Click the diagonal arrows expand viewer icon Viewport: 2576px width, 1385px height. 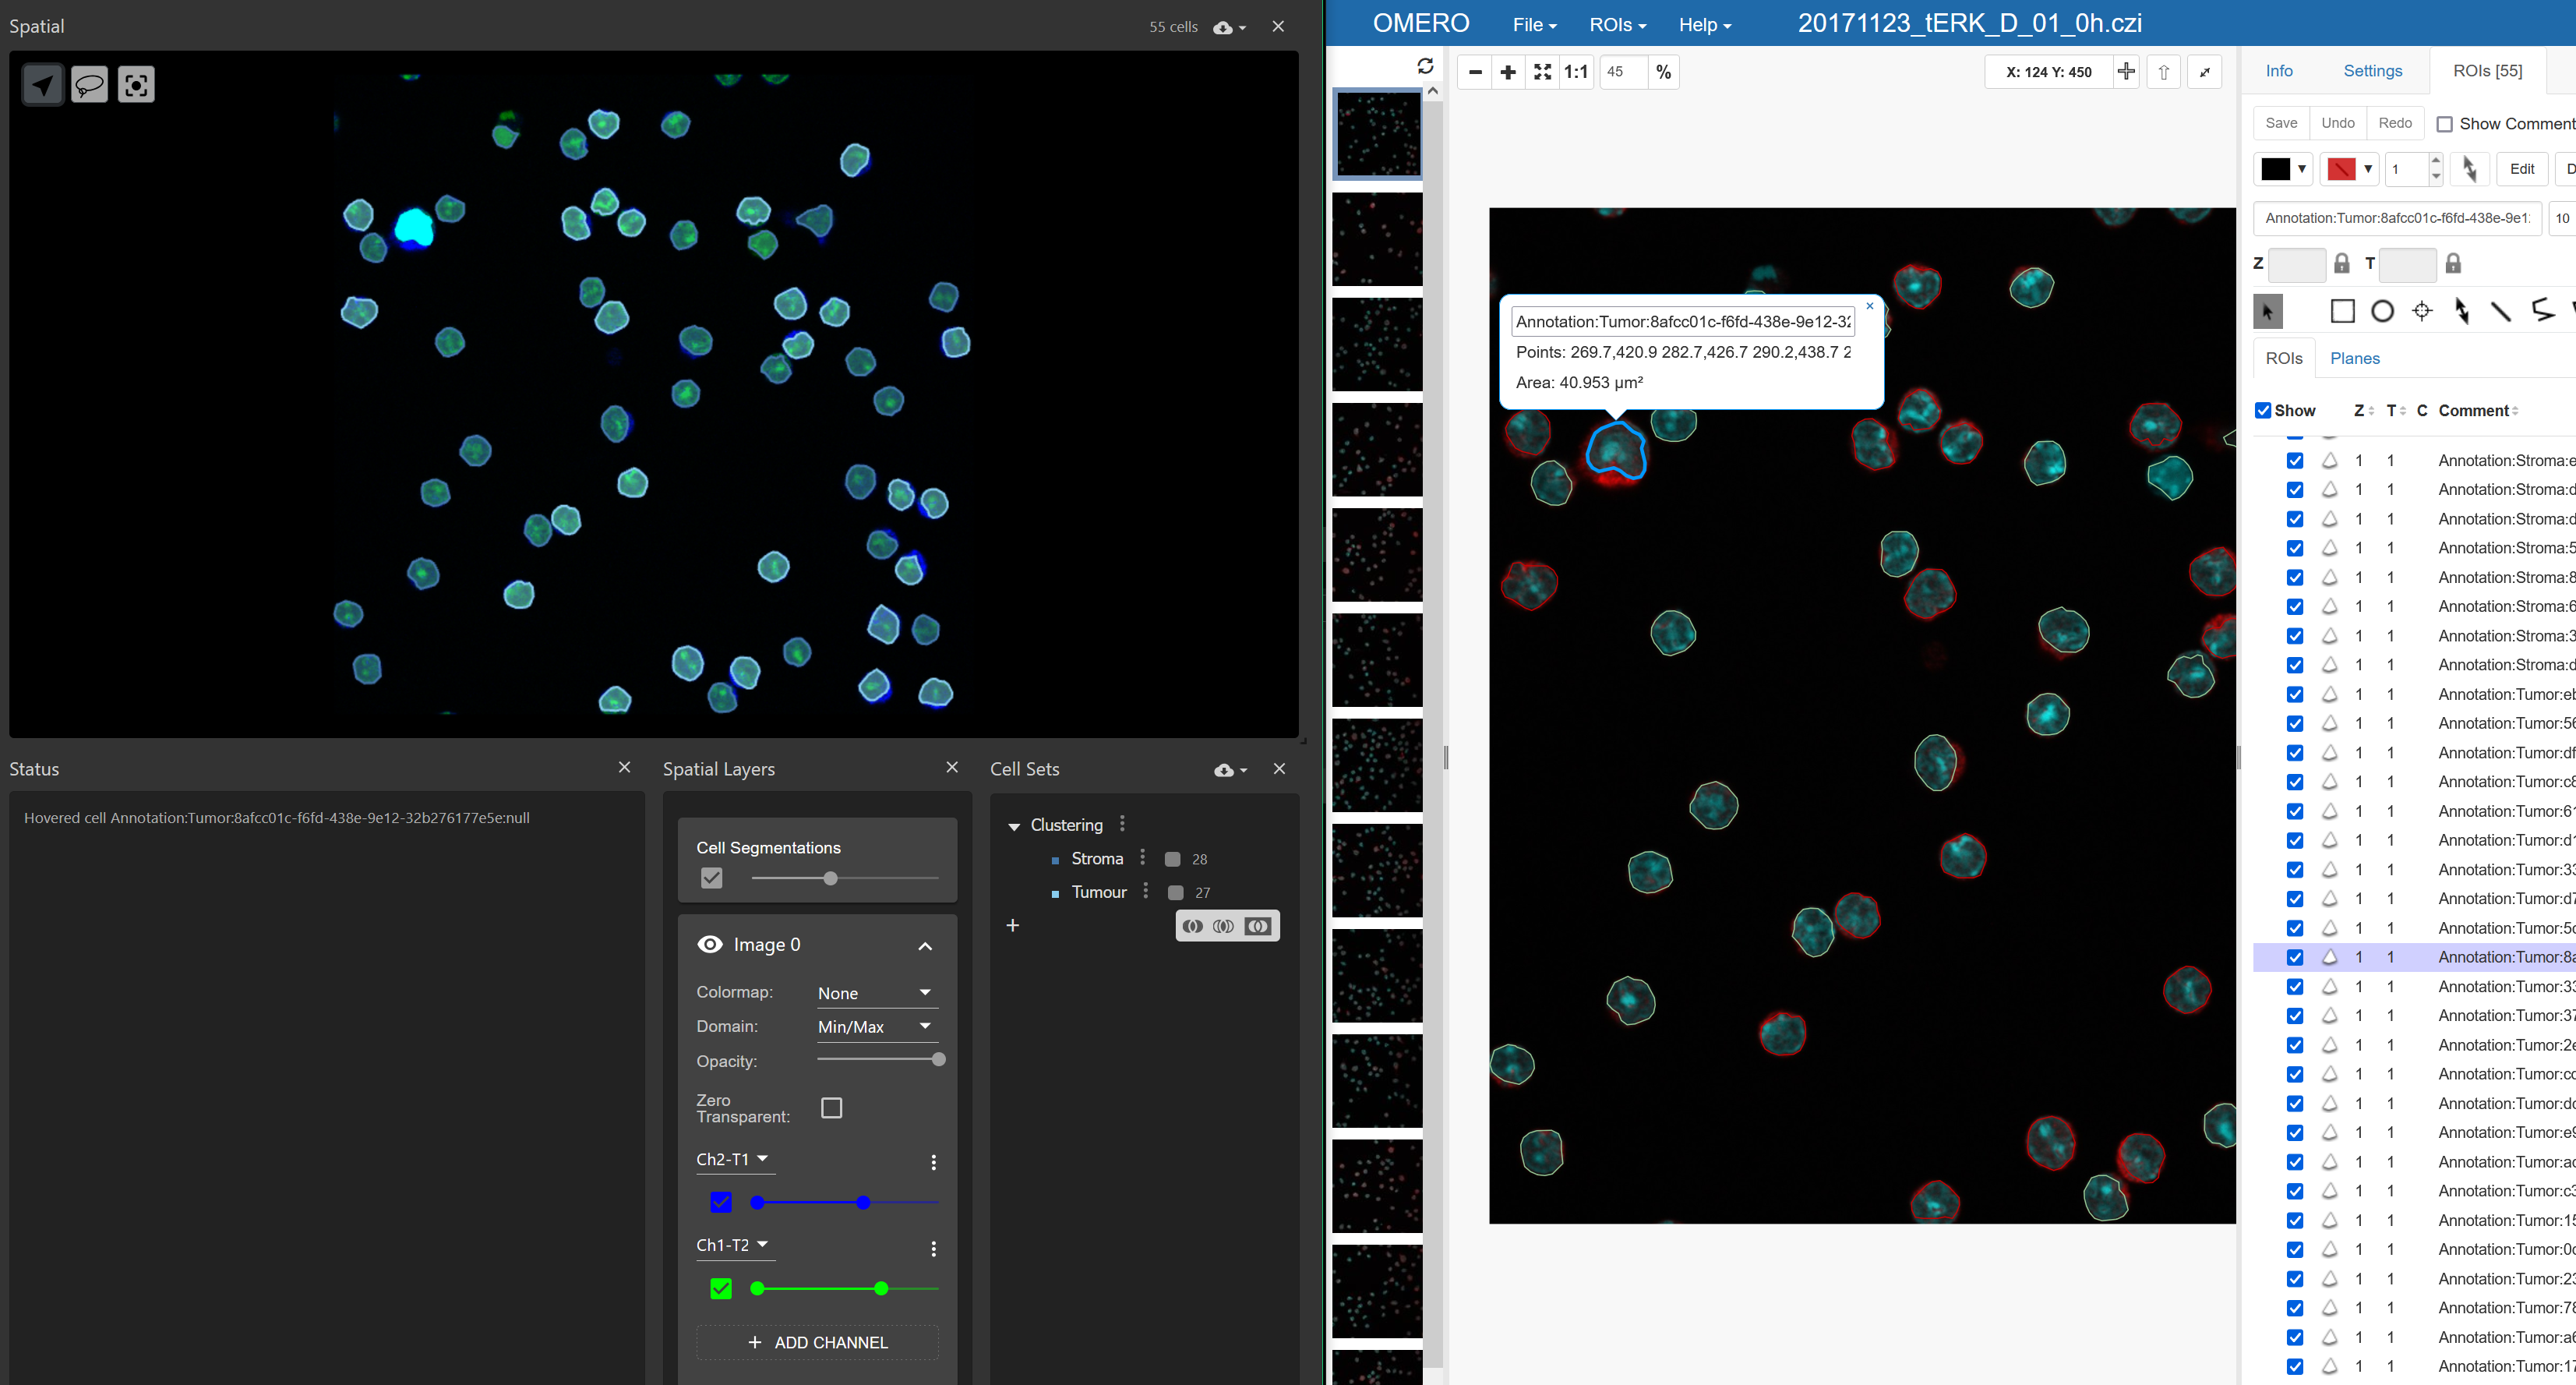2205,72
